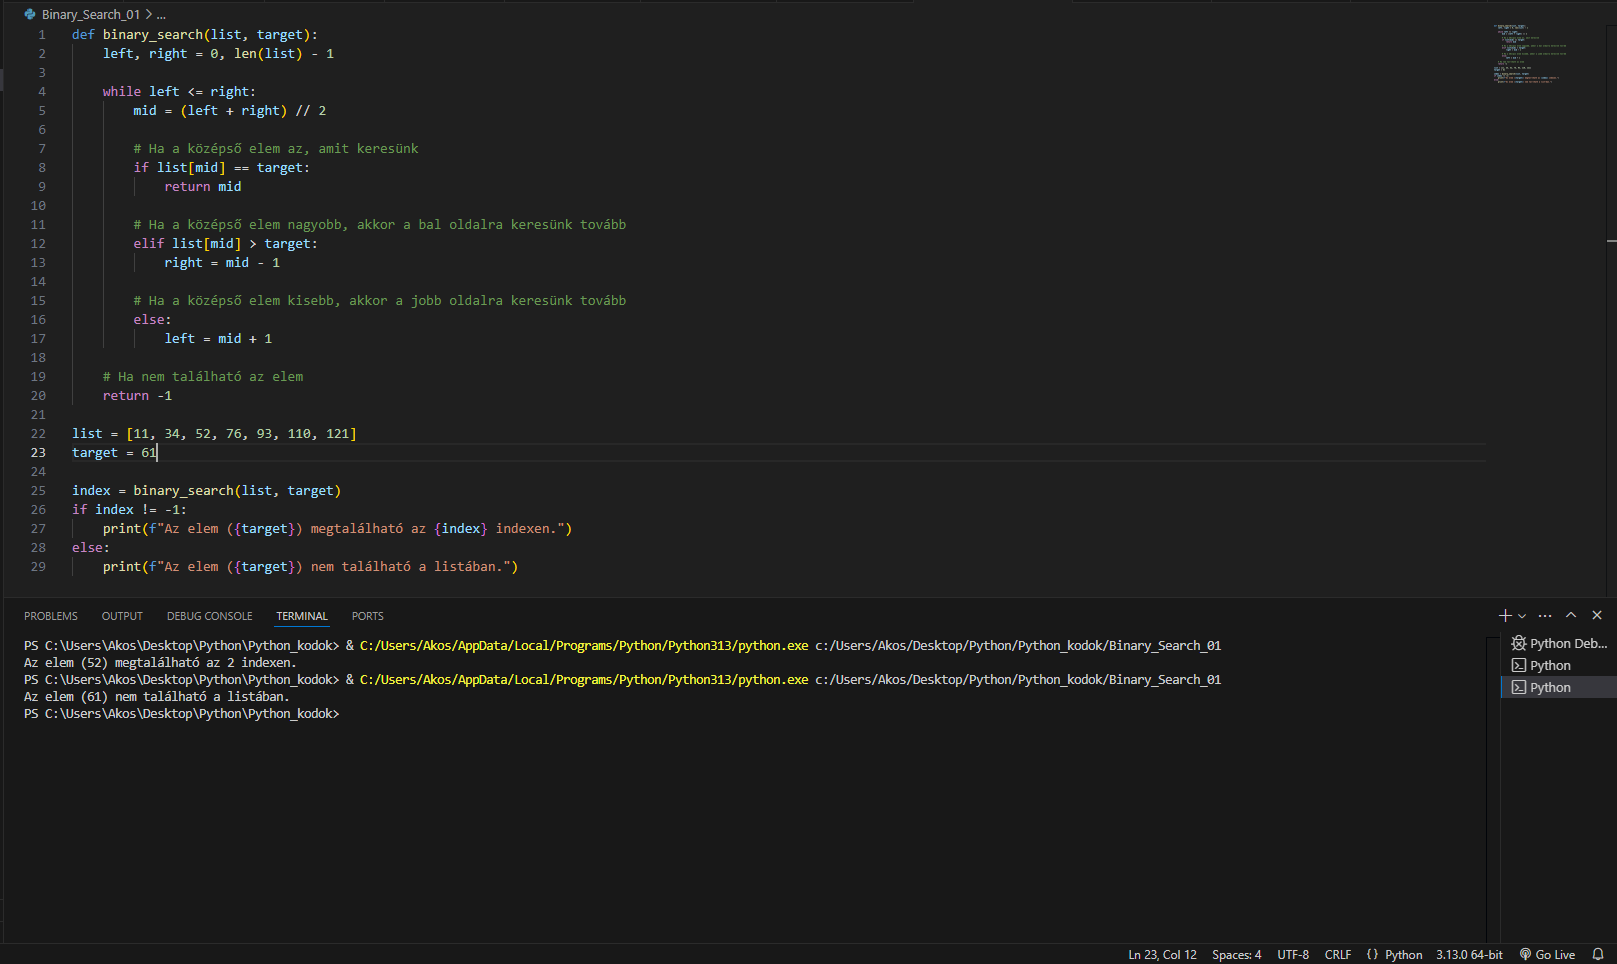Click the curly braces language icon
The image size is (1617, 964).
1372,955
